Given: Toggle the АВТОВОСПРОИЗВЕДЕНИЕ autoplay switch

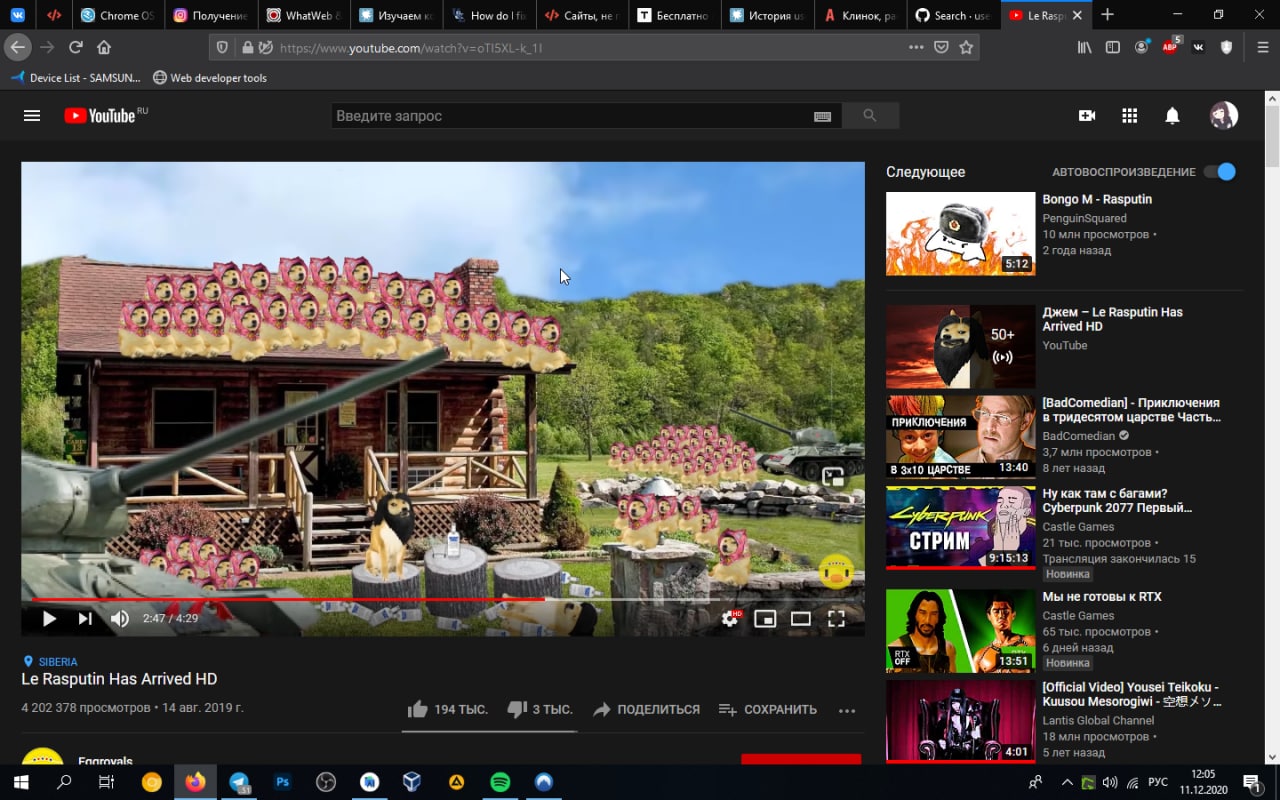Looking at the screenshot, I should click(1220, 172).
